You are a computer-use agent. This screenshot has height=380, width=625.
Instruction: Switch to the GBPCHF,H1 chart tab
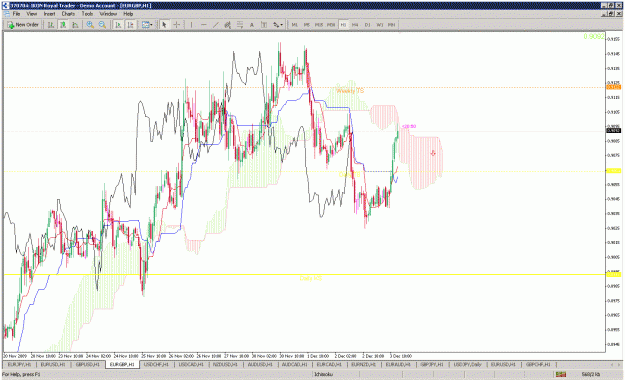(538, 364)
